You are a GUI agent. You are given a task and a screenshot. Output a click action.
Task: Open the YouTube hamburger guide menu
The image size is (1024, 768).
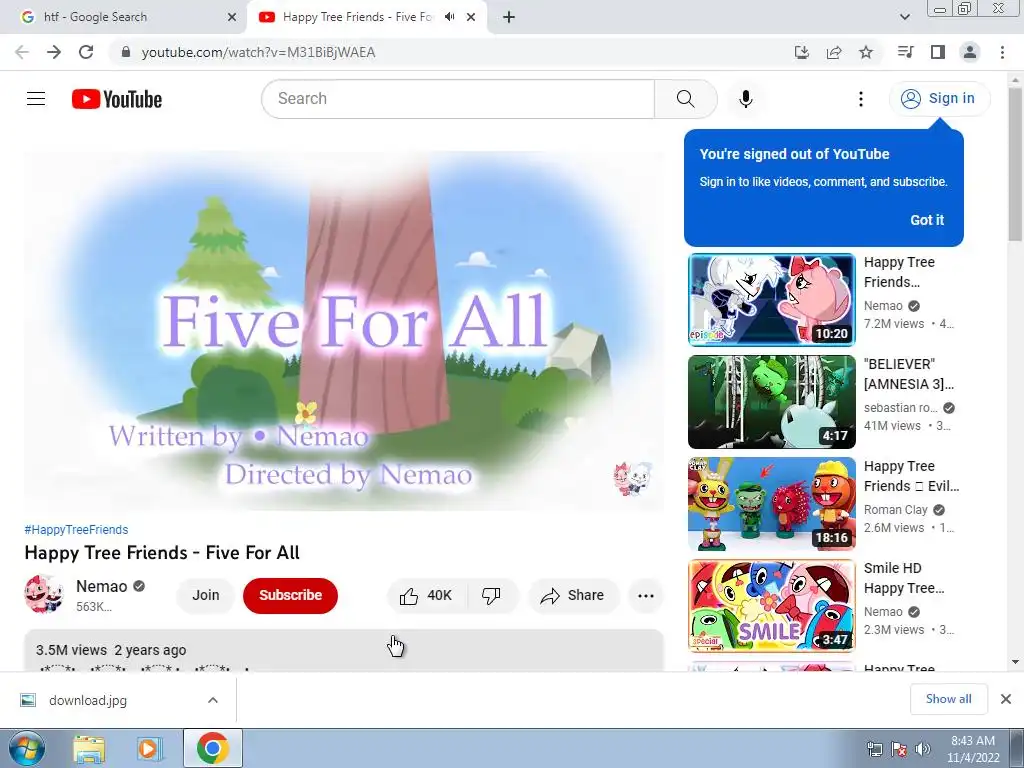(36, 99)
